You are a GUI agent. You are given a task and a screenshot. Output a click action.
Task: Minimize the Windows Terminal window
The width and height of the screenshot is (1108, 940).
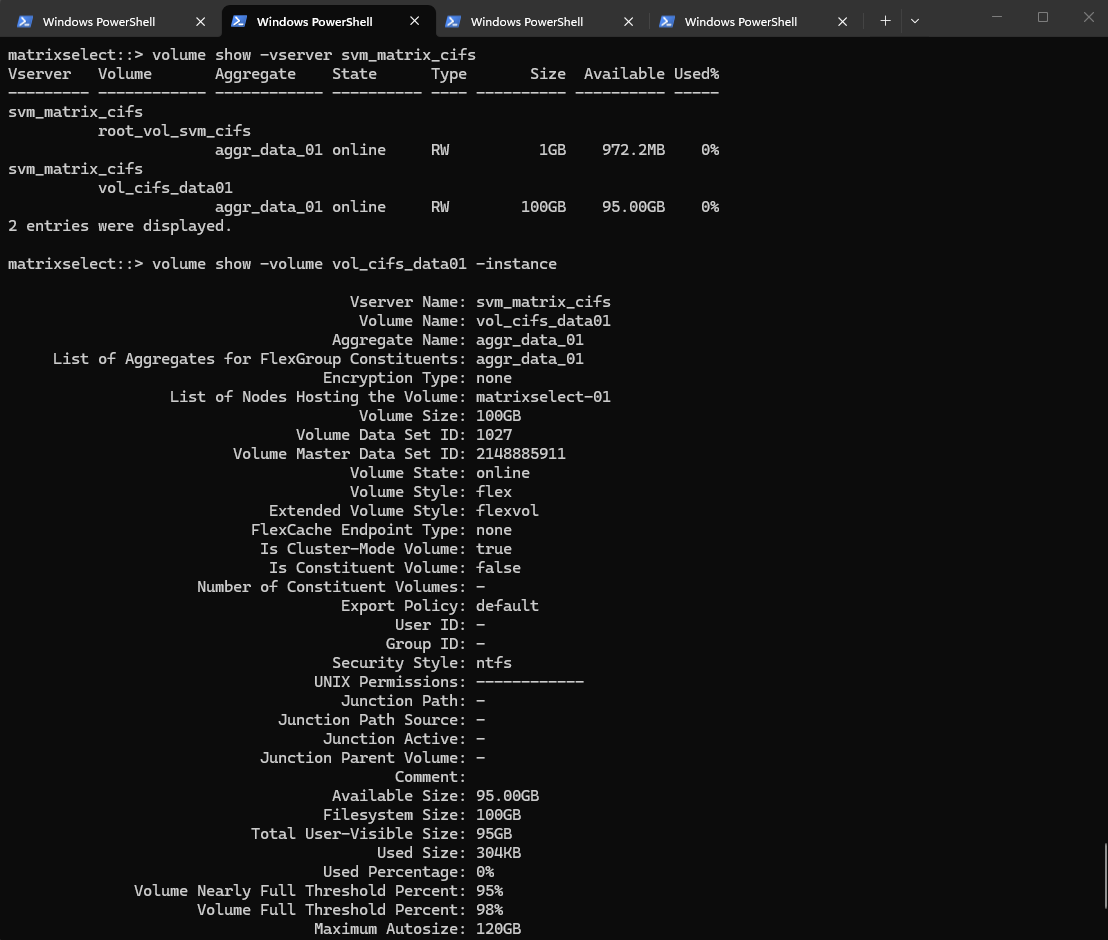(x=997, y=17)
